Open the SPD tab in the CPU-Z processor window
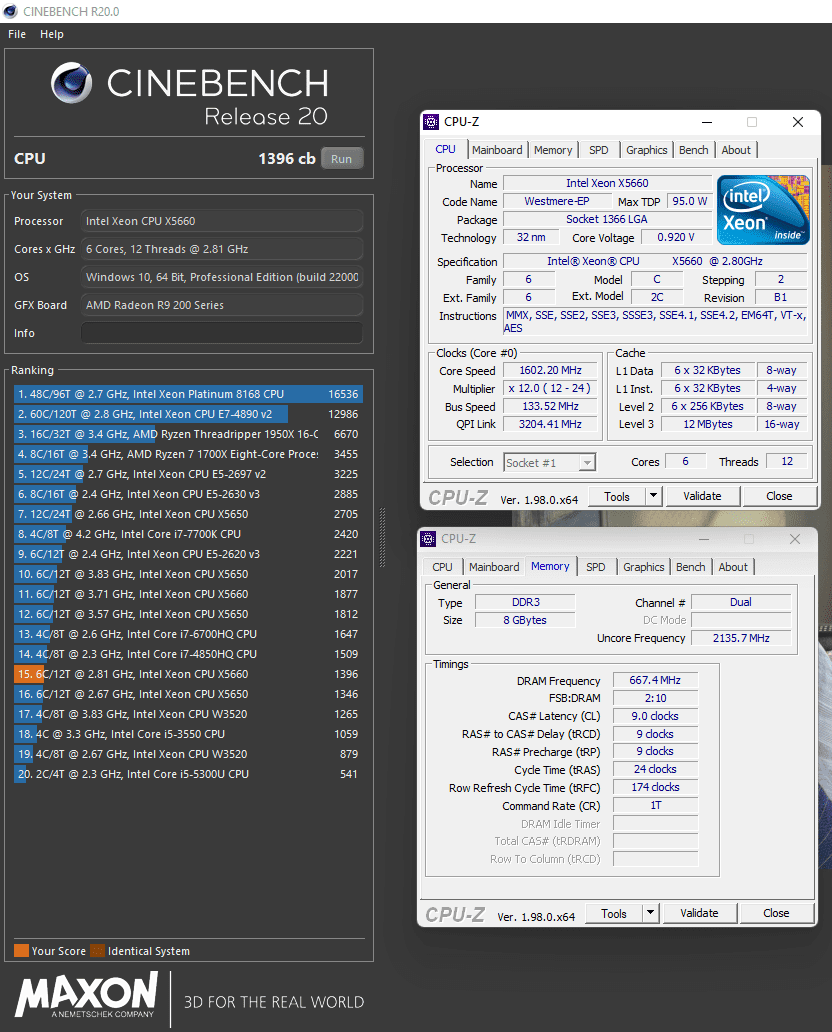The width and height of the screenshot is (832, 1032). 599,150
